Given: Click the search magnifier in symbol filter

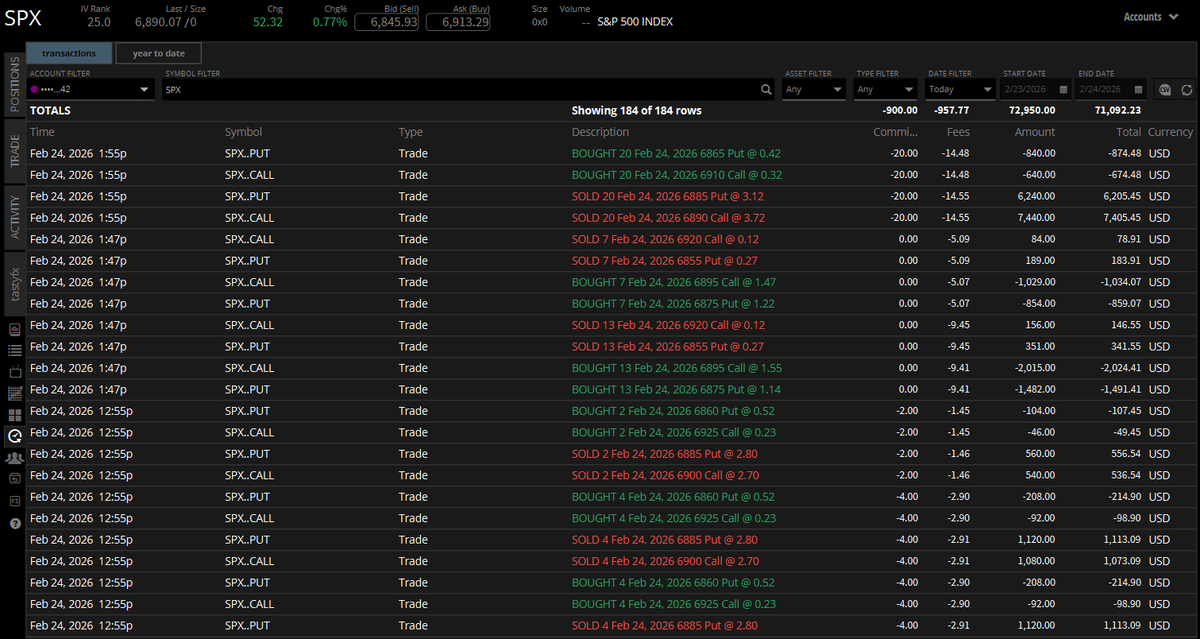Looking at the screenshot, I should coord(766,89).
